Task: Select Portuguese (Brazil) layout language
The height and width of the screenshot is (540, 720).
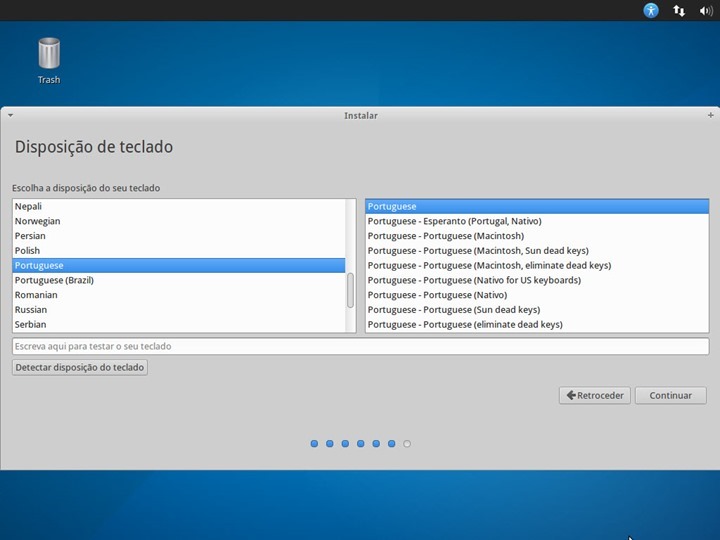Action: coord(179,280)
